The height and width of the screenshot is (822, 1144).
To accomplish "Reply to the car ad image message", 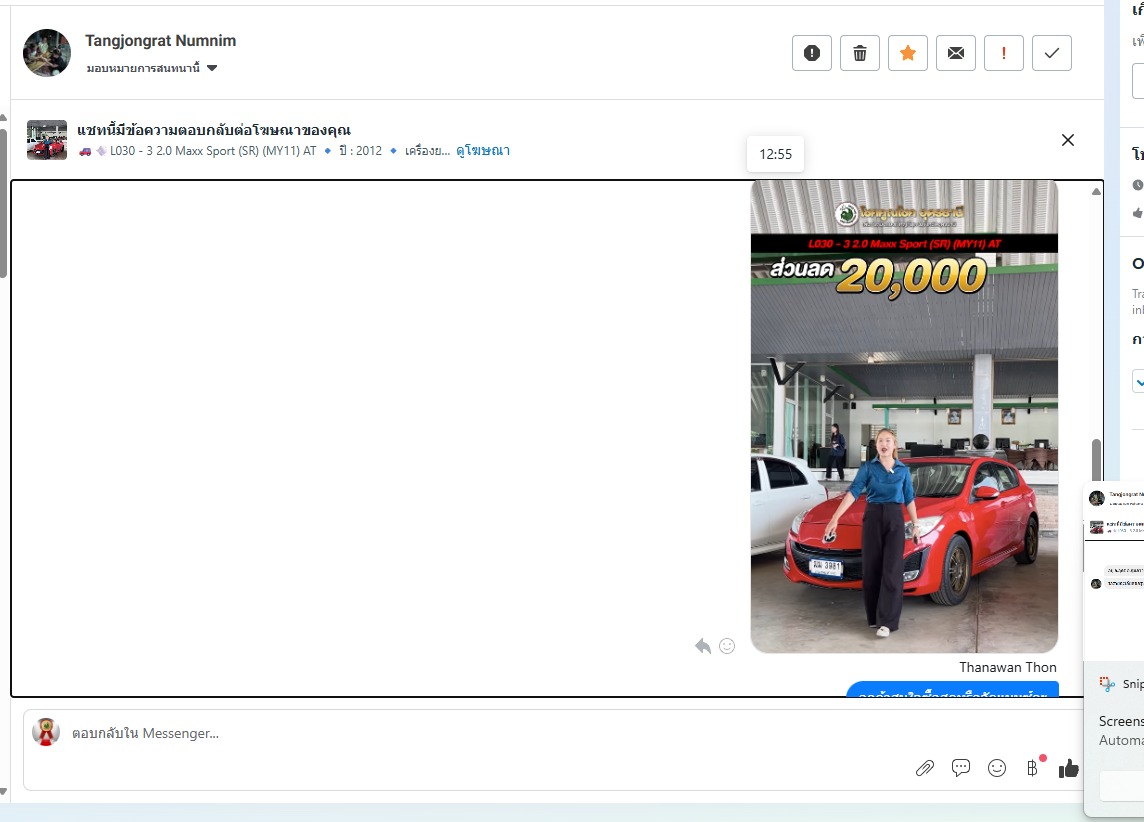I will 703,646.
